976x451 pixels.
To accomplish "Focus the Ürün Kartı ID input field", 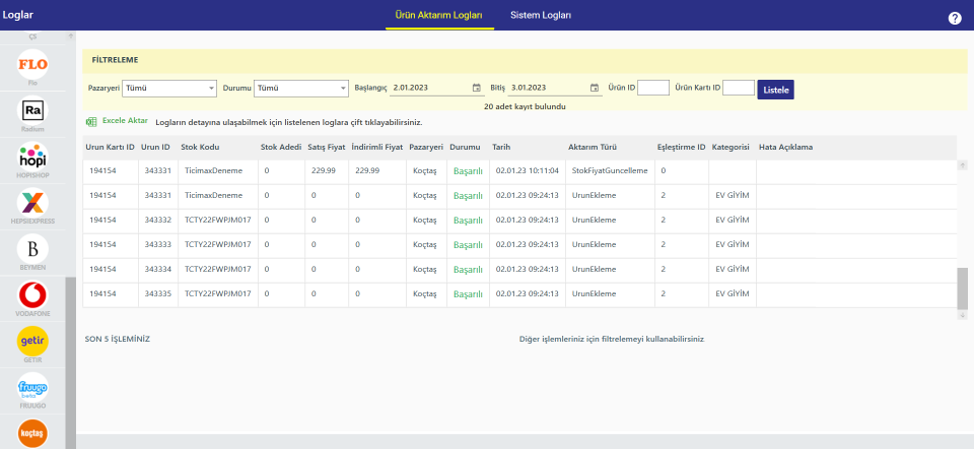I will click(x=739, y=88).
